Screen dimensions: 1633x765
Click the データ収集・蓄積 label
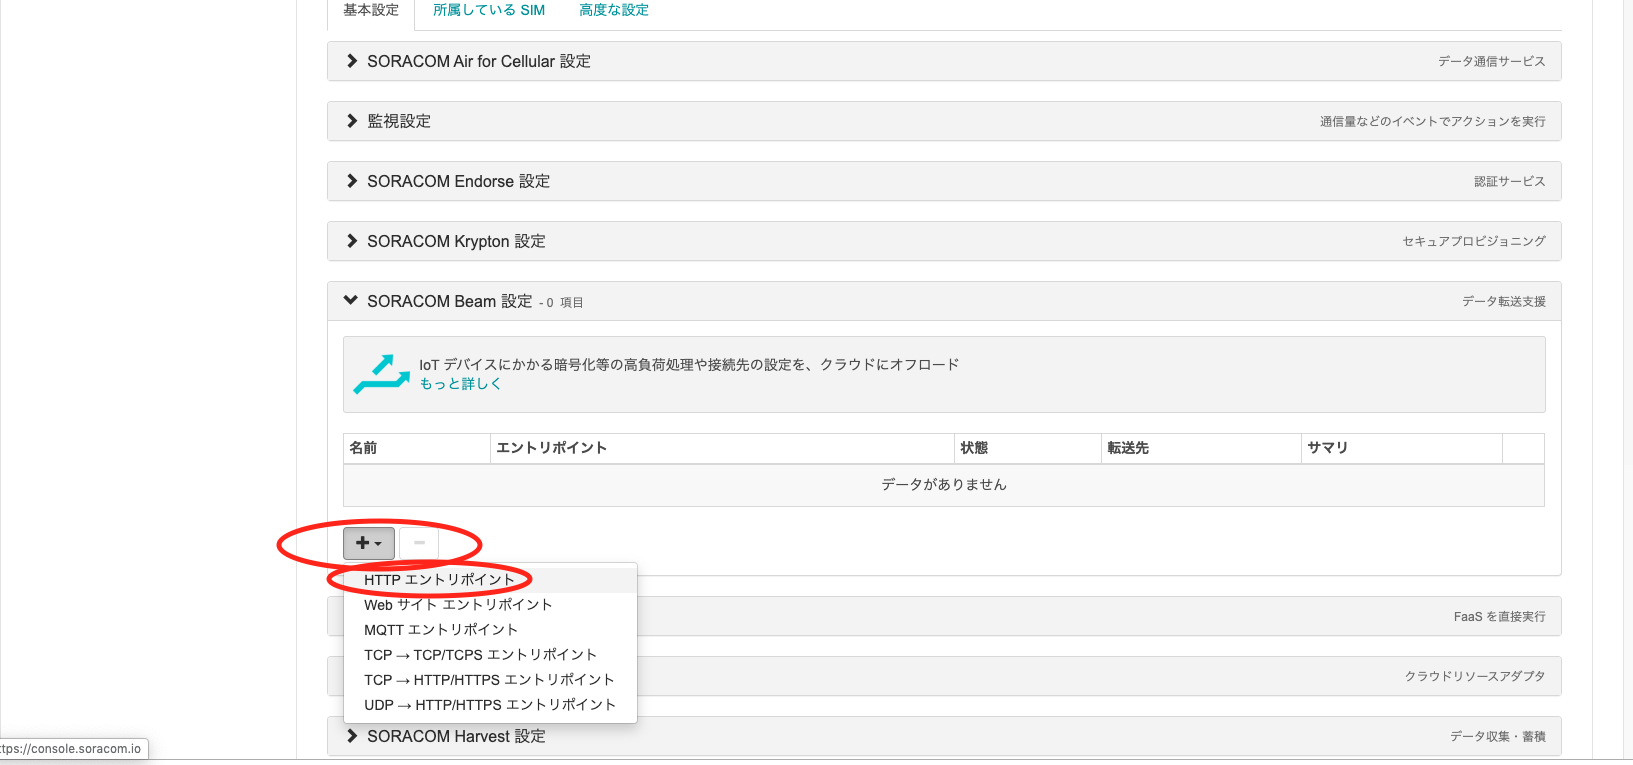(1498, 737)
